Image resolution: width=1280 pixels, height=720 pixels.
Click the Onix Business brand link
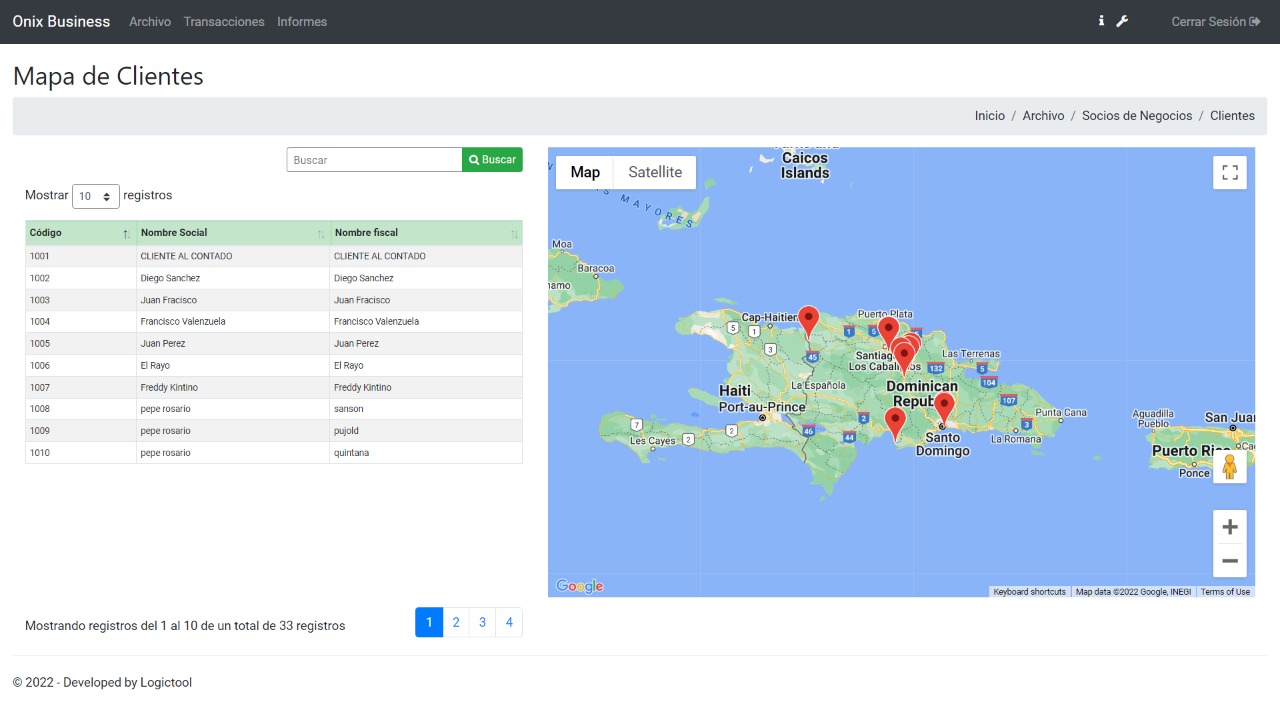click(x=61, y=21)
